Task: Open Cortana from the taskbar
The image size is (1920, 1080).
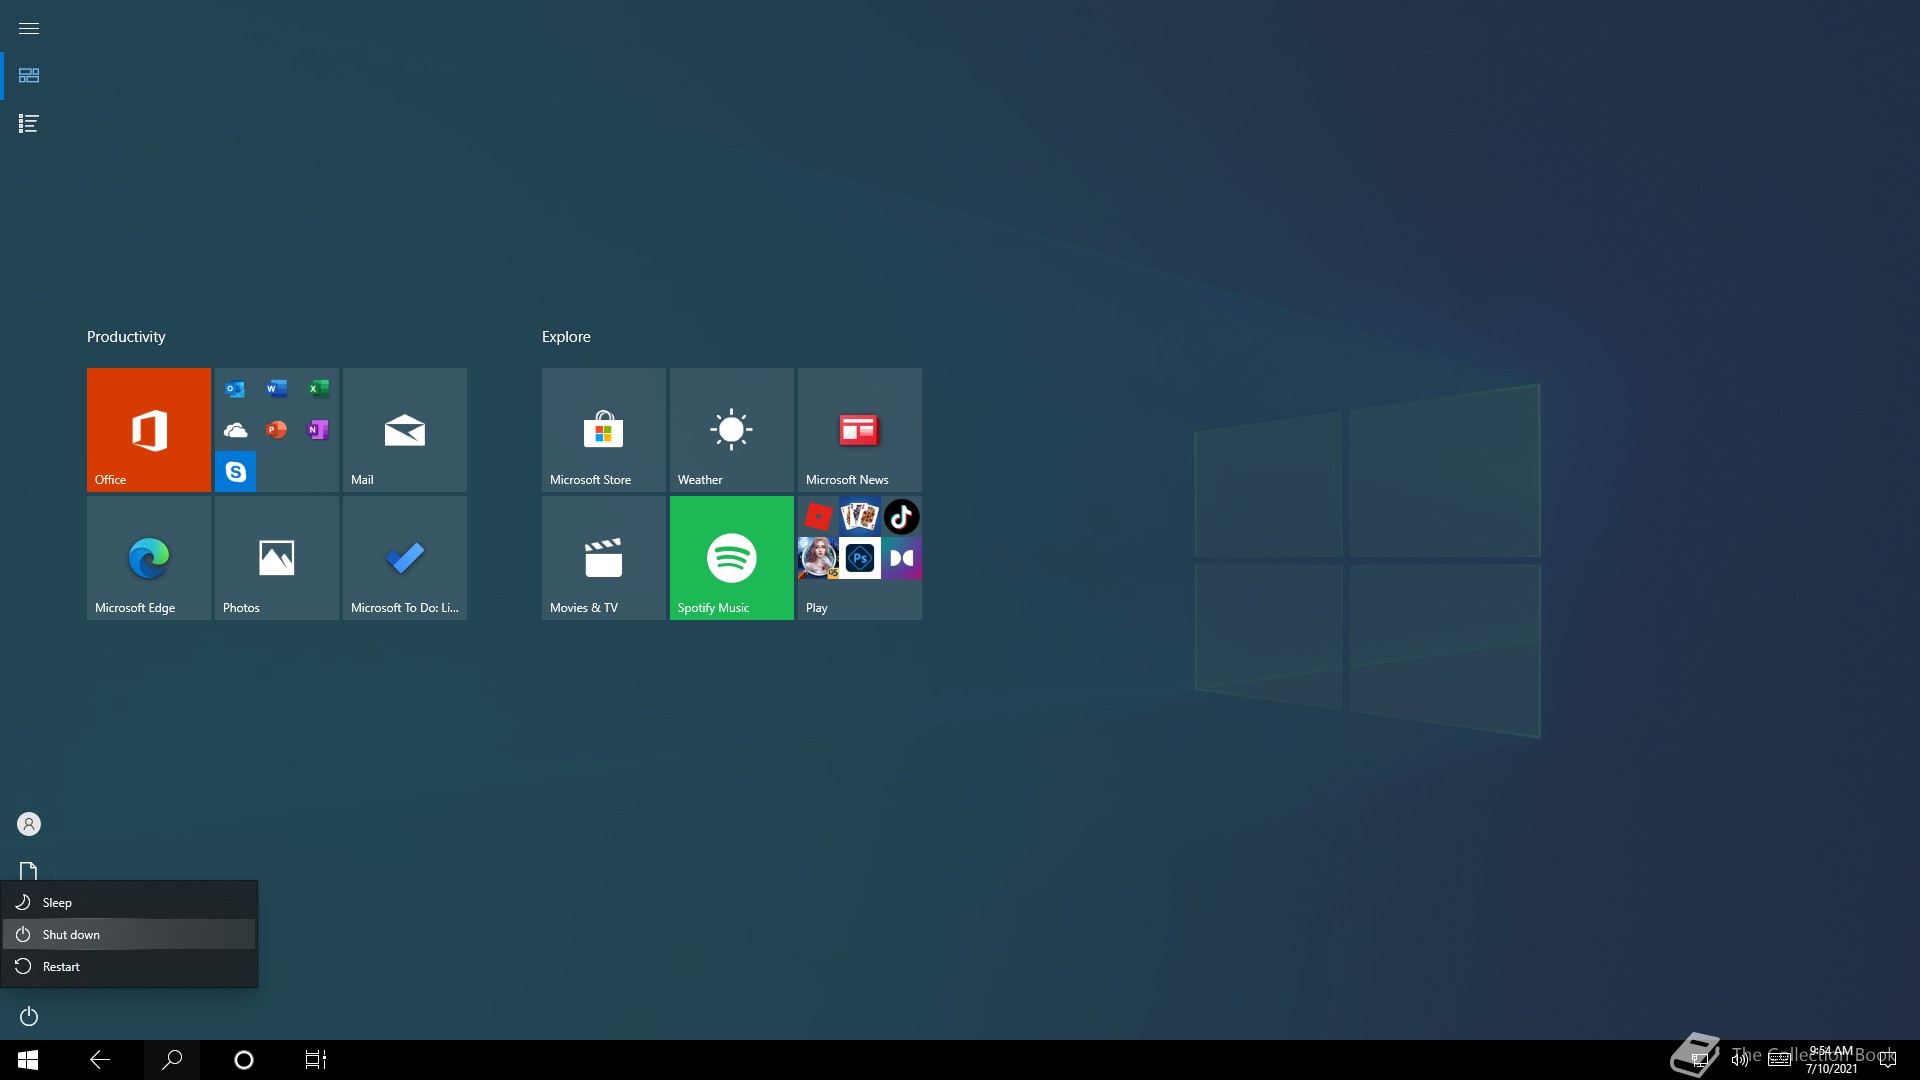Action: [244, 1060]
